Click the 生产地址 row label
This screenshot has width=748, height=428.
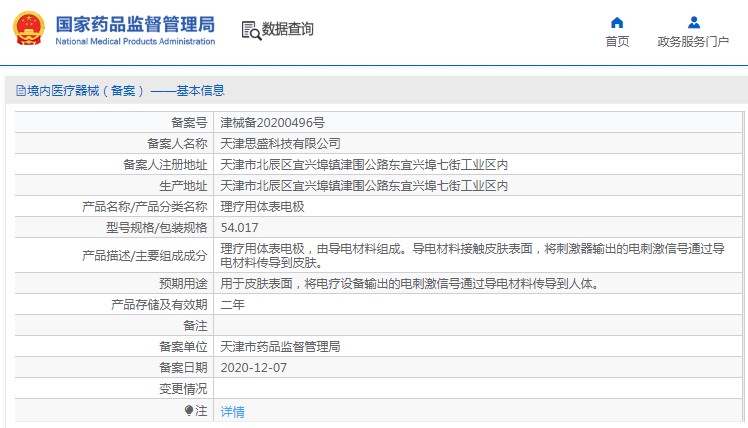183,186
